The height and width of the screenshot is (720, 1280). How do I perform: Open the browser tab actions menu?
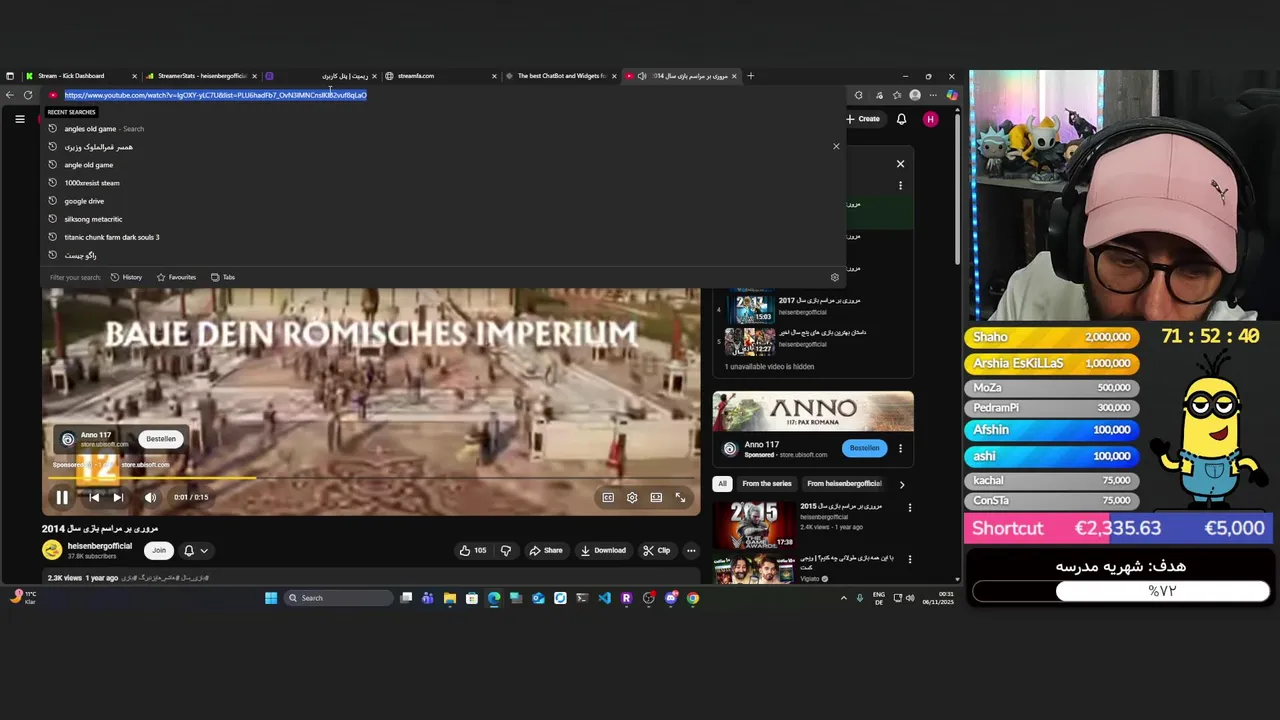(x=10, y=76)
